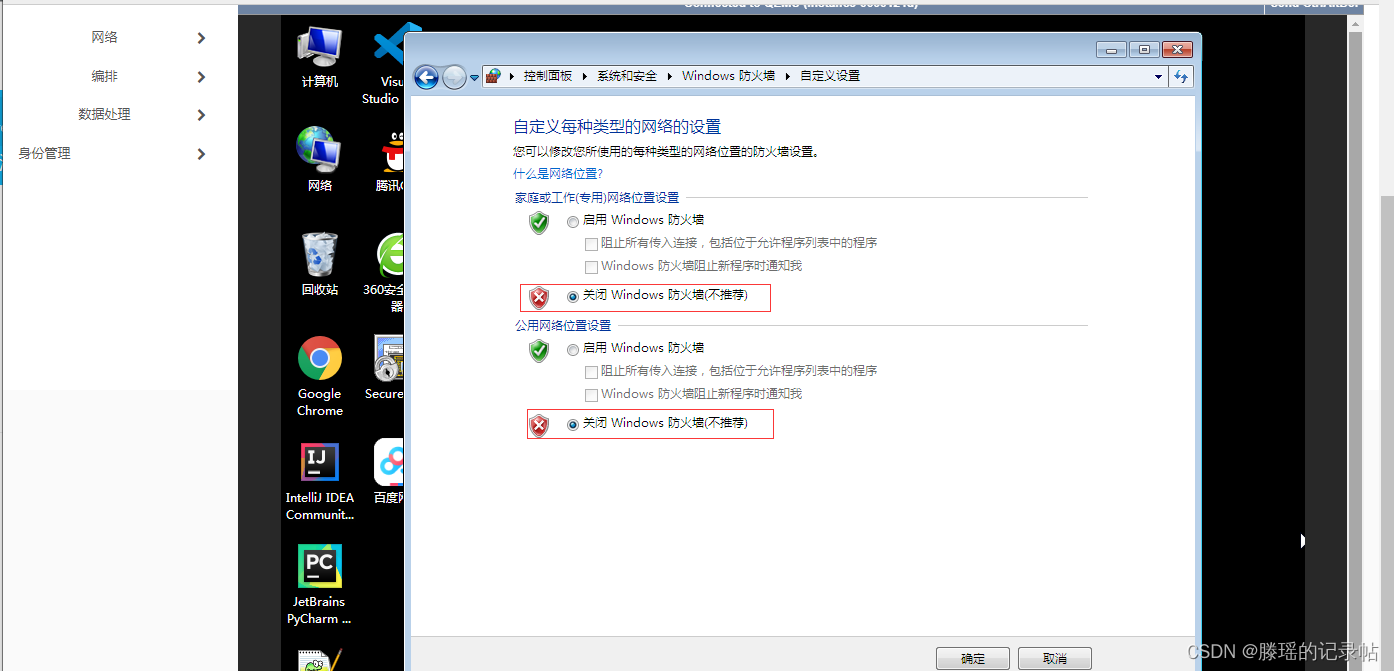Click 自定义设置 breadcrumb segment
The image size is (1394, 671).
830,76
